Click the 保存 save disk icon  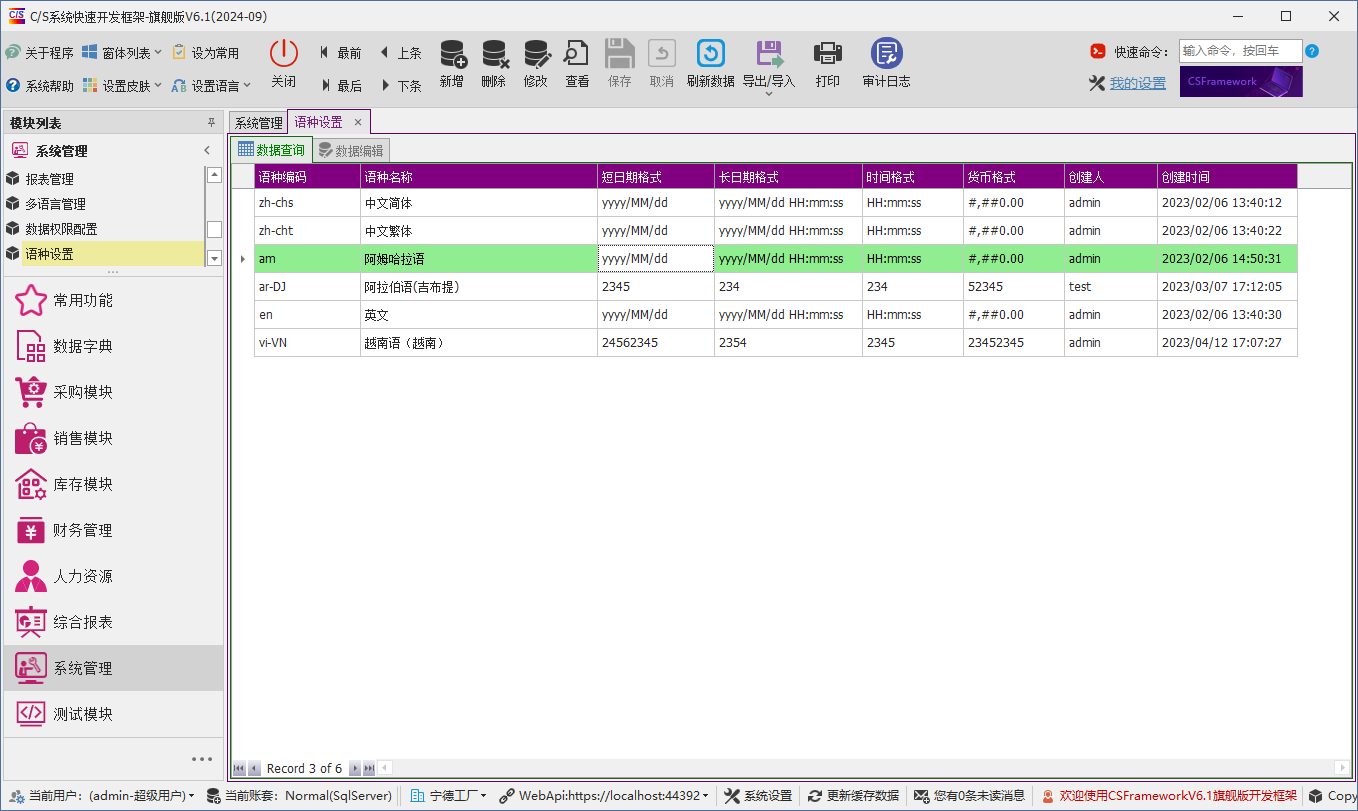tap(620, 53)
